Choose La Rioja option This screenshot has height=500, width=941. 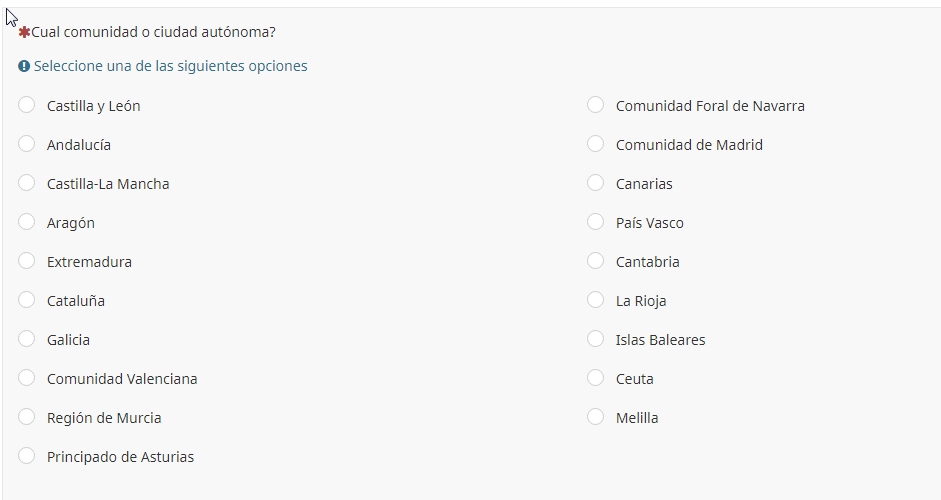tap(596, 300)
